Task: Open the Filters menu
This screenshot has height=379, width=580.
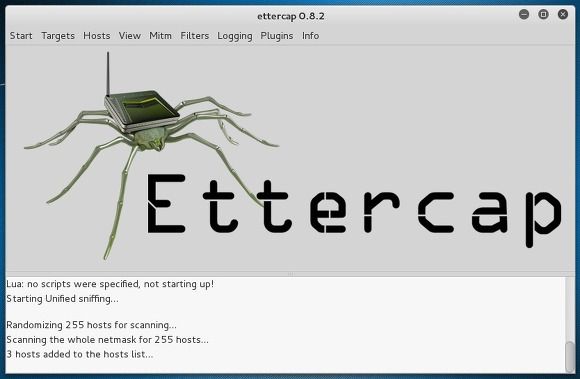Action: point(195,36)
